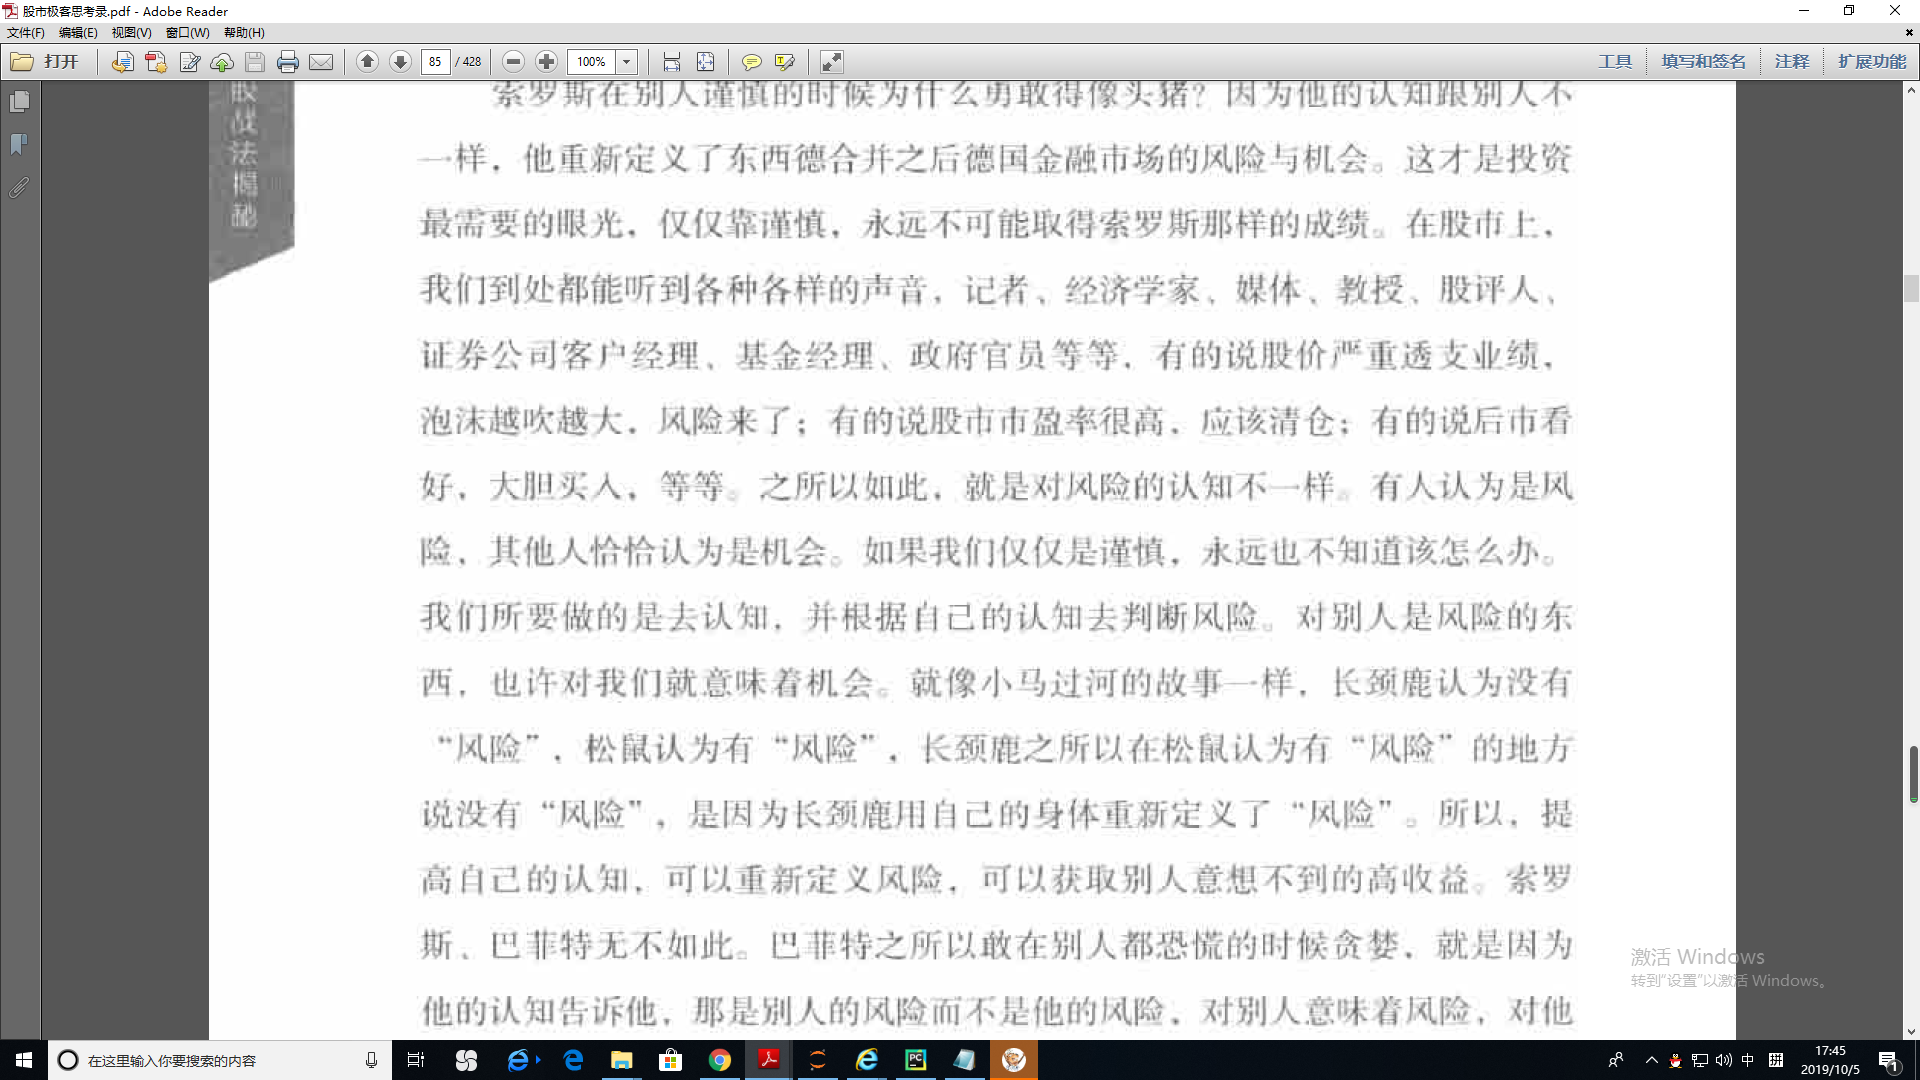Open File Explorer from taskbar

pyautogui.click(x=621, y=1060)
